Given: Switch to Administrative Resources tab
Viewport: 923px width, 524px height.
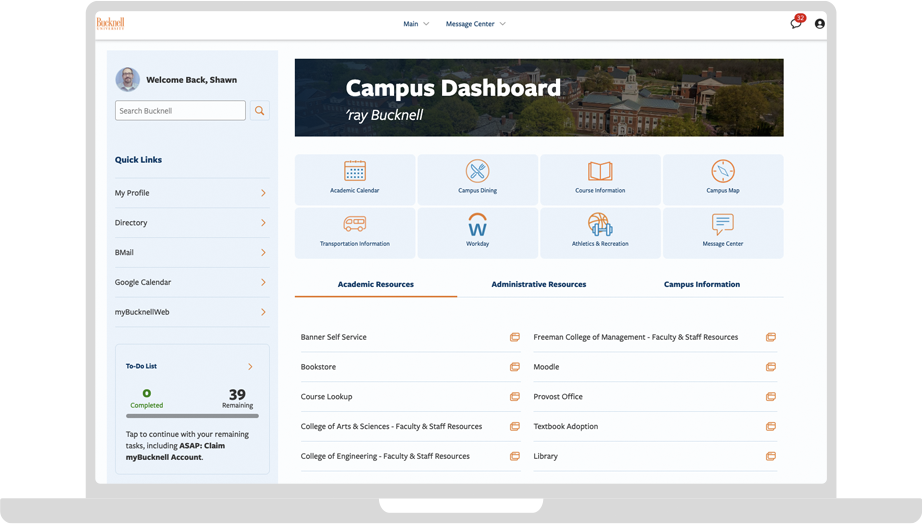Looking at the screenshot, I should (538, 284).
